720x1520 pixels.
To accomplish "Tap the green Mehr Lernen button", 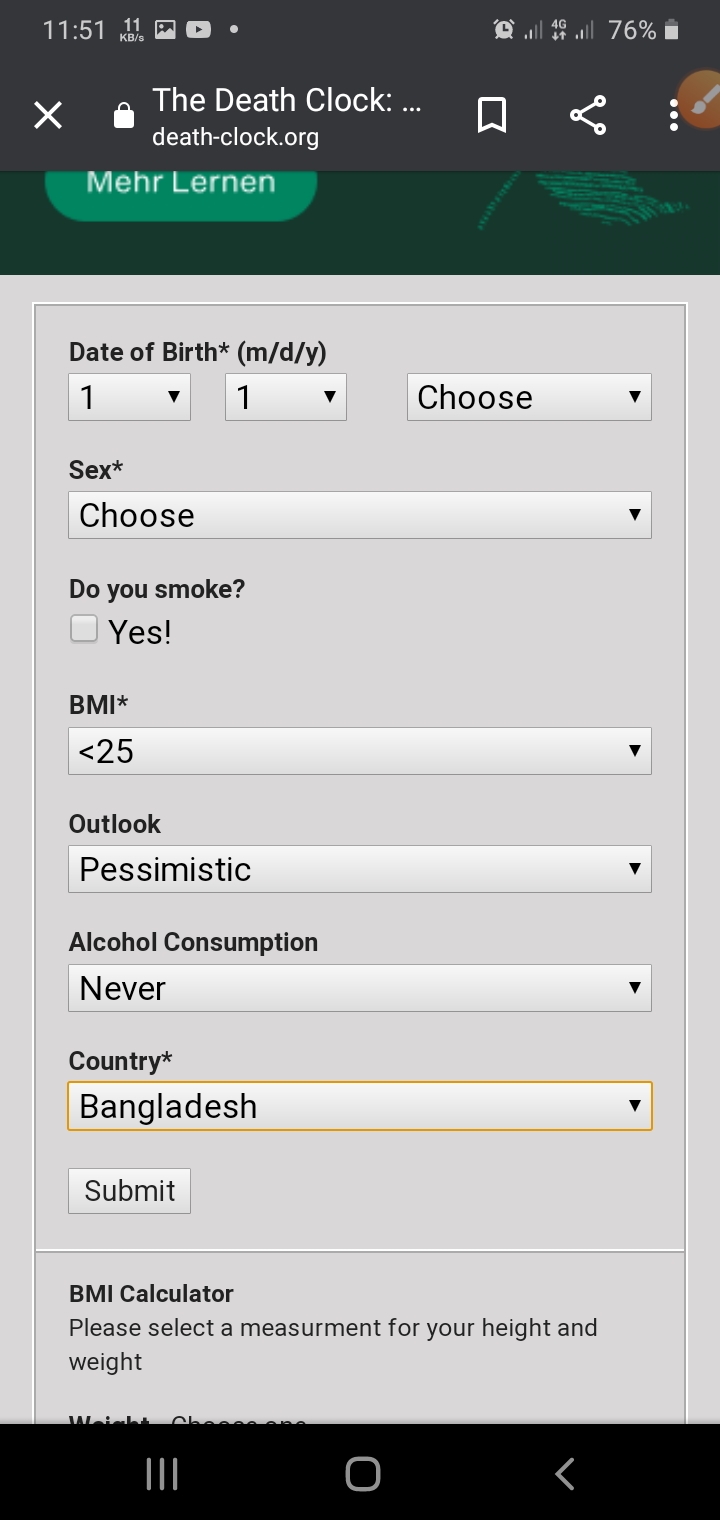I will (x=181, y=186).
